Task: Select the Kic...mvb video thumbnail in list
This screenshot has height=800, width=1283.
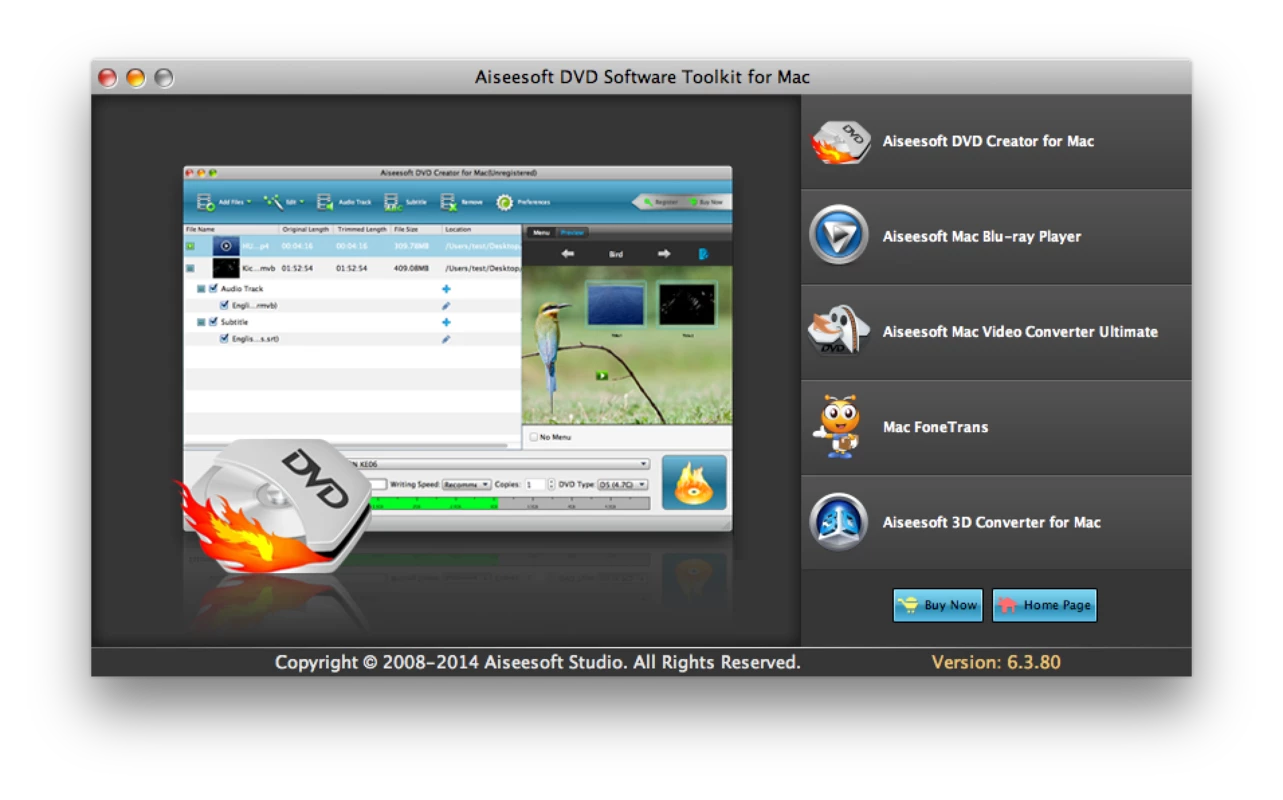Action: (226, 268)
